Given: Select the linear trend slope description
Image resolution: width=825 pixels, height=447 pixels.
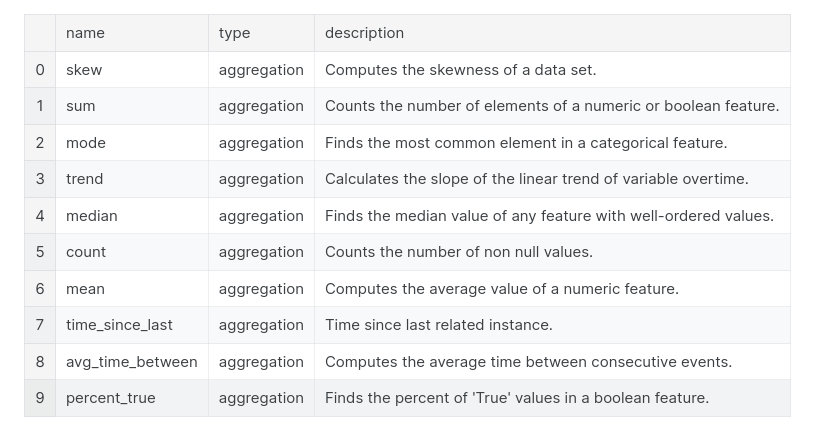Looking at the screenshot, I should 536,179.
